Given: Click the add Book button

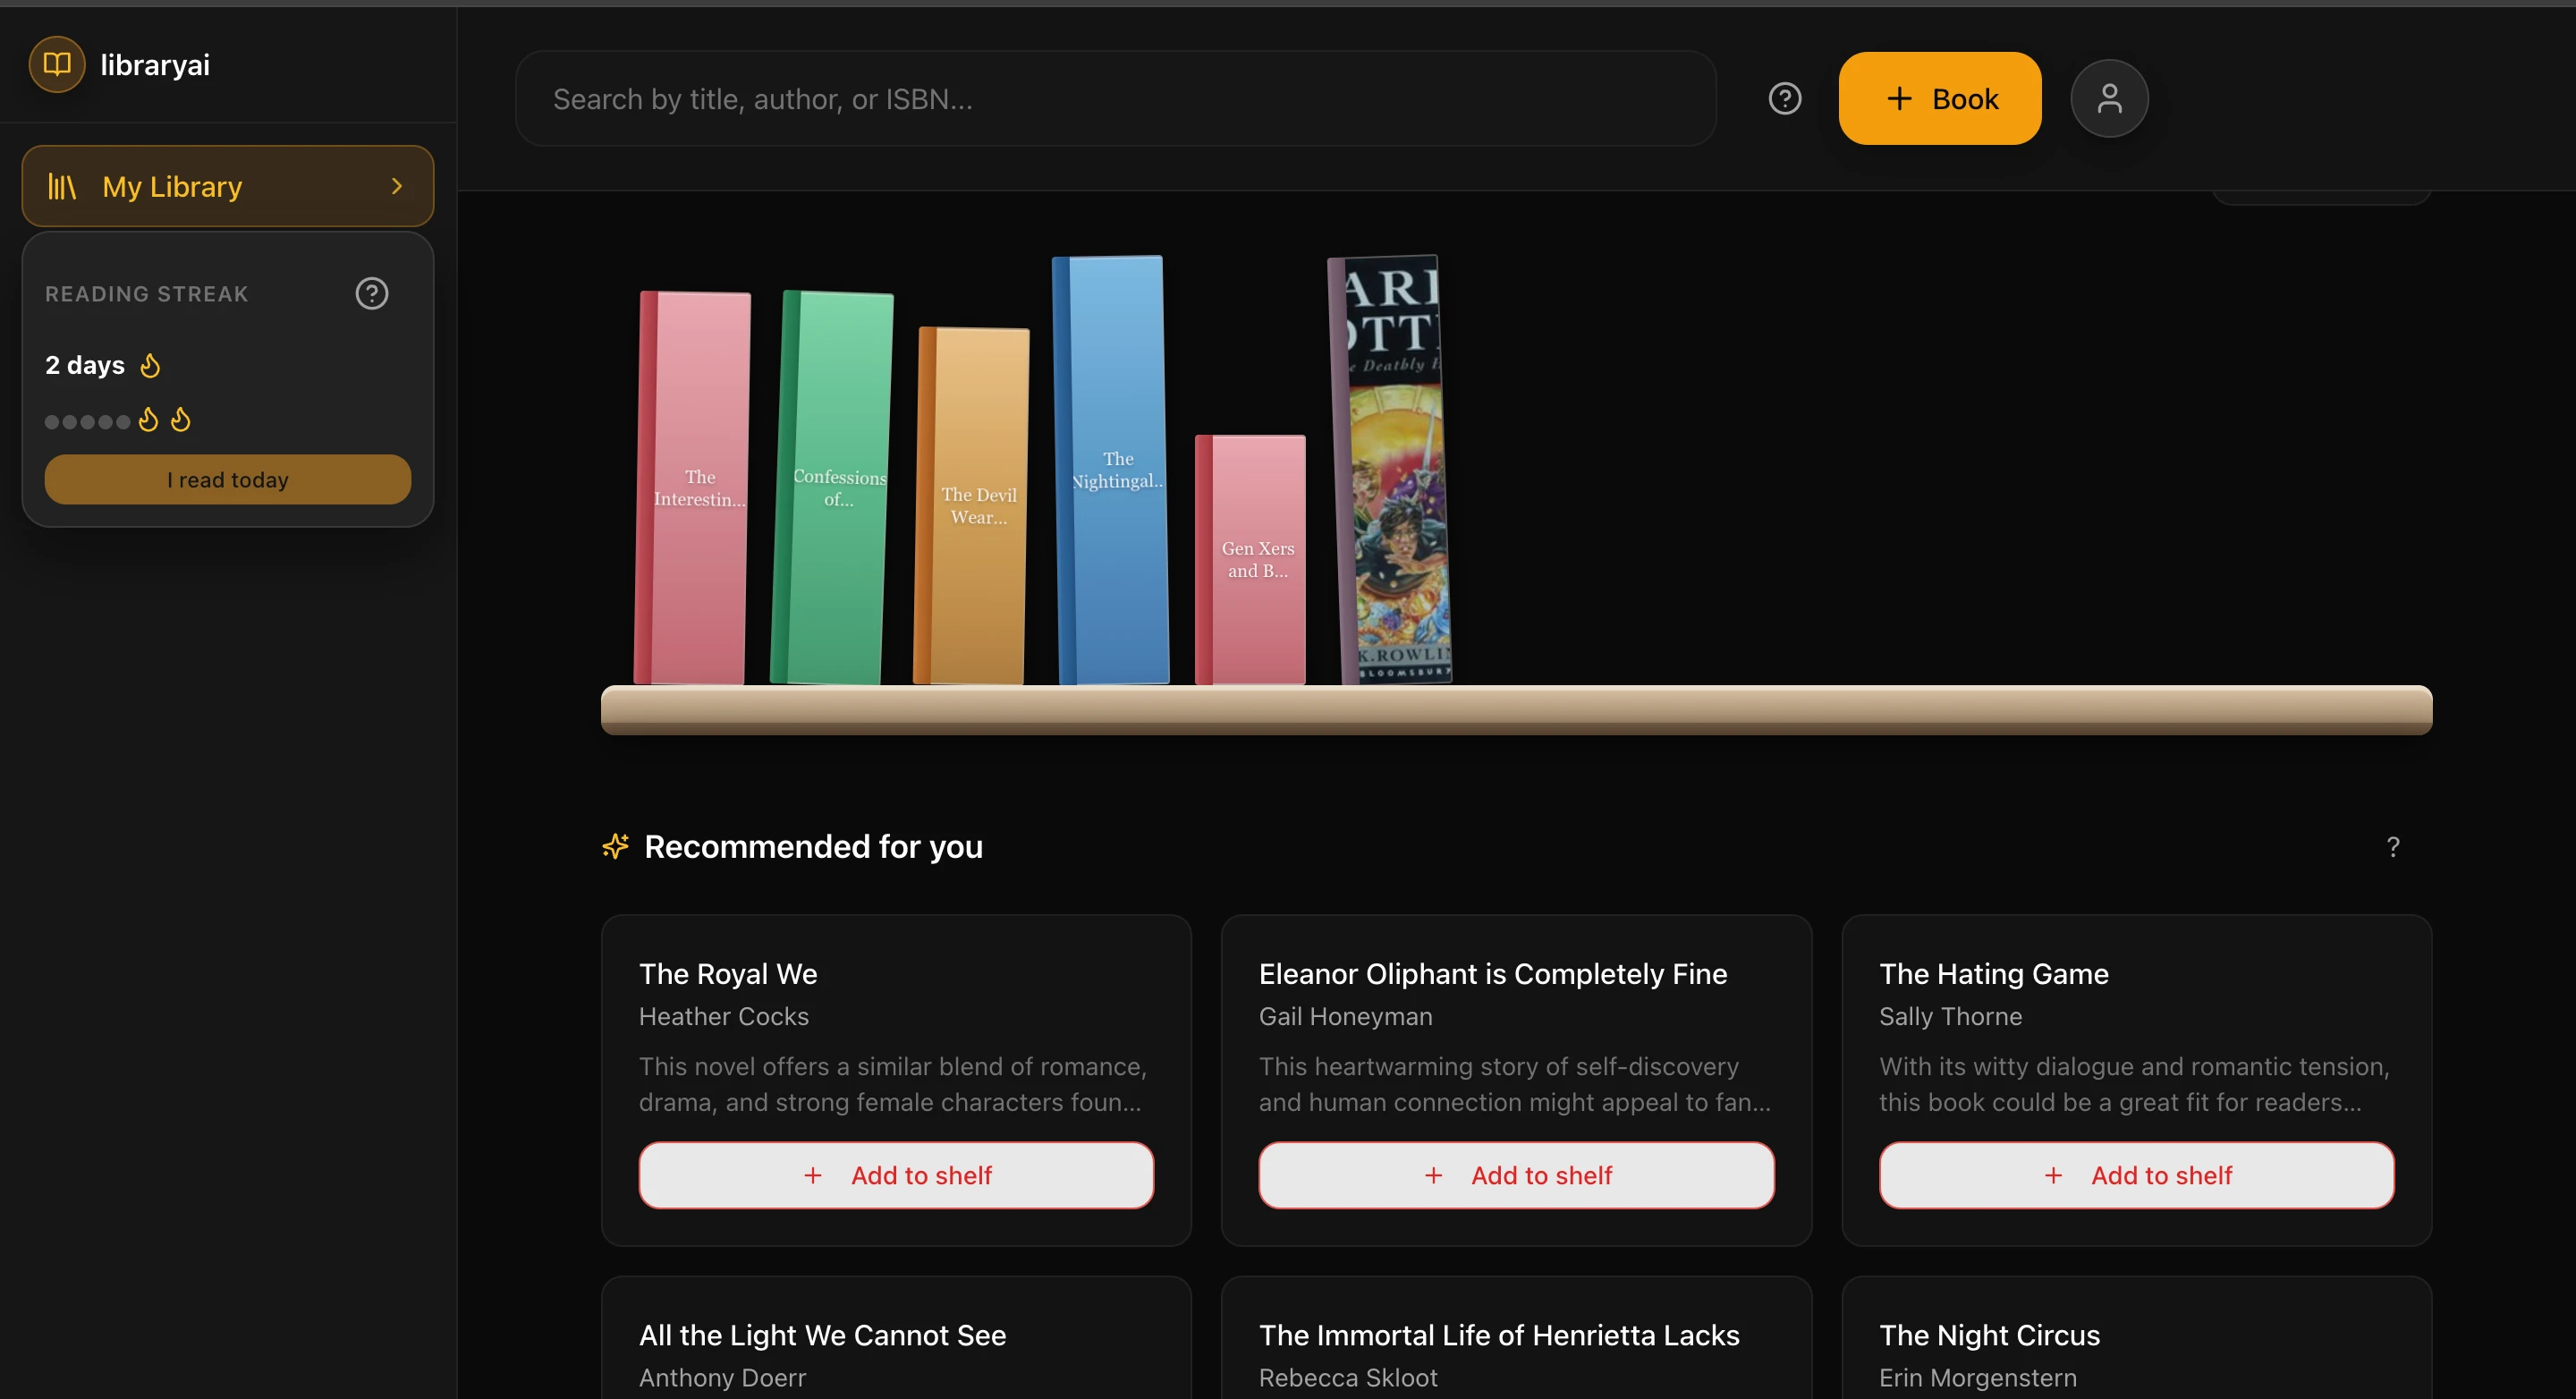Looking at the screenshot, I should point(1939,99).
